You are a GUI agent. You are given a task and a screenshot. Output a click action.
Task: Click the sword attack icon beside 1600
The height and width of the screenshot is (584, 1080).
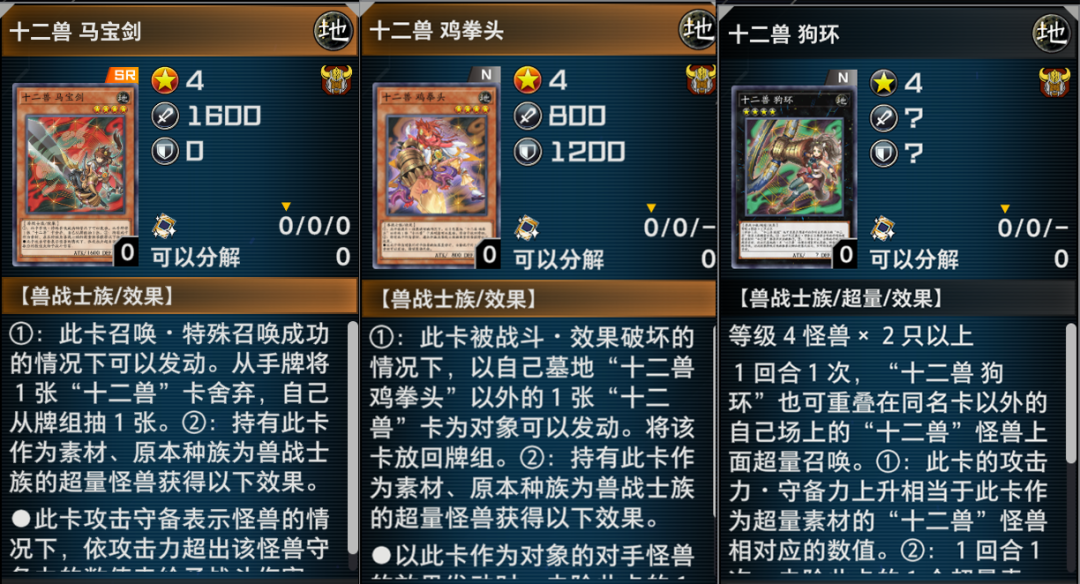165,116
